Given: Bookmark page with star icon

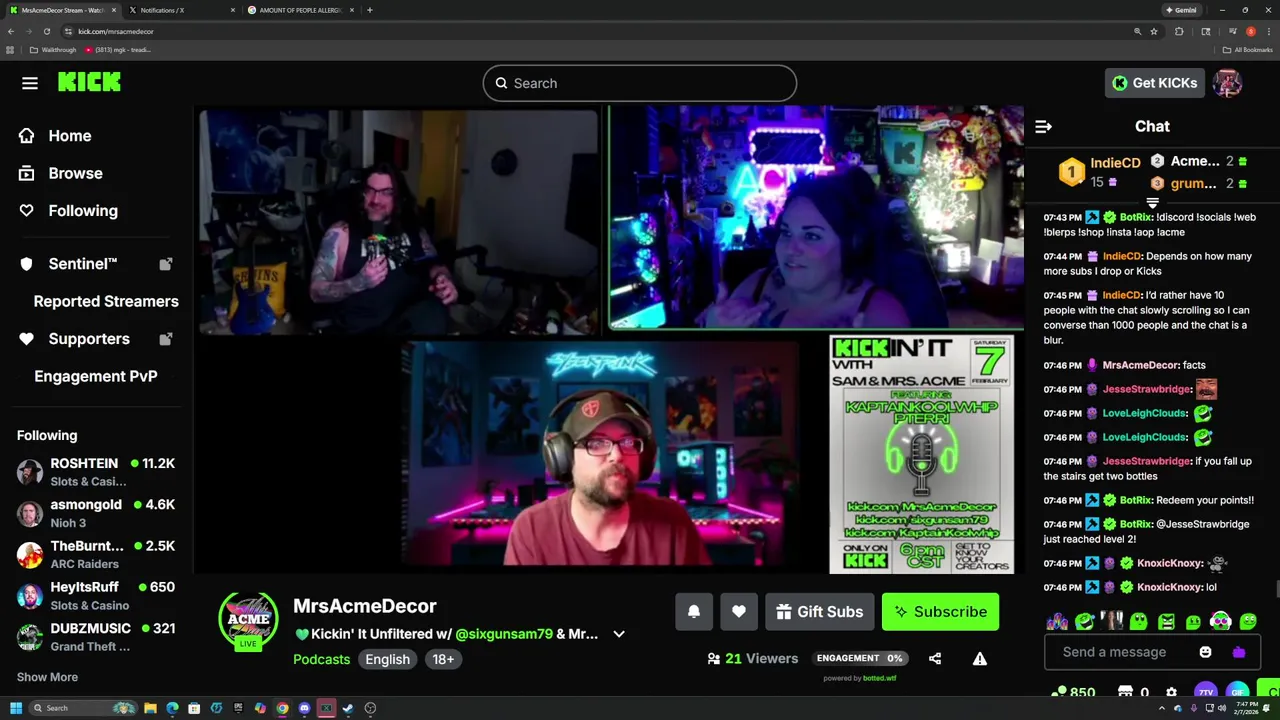Looking at the screenshot, I should [x=1154, y=31].
